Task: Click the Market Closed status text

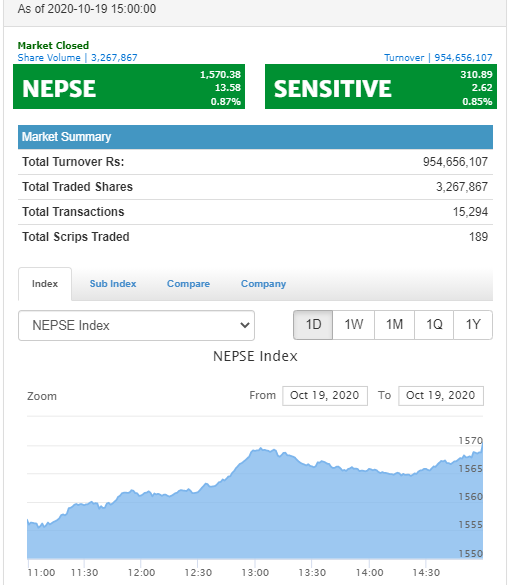Action: (x=53, y=46)
